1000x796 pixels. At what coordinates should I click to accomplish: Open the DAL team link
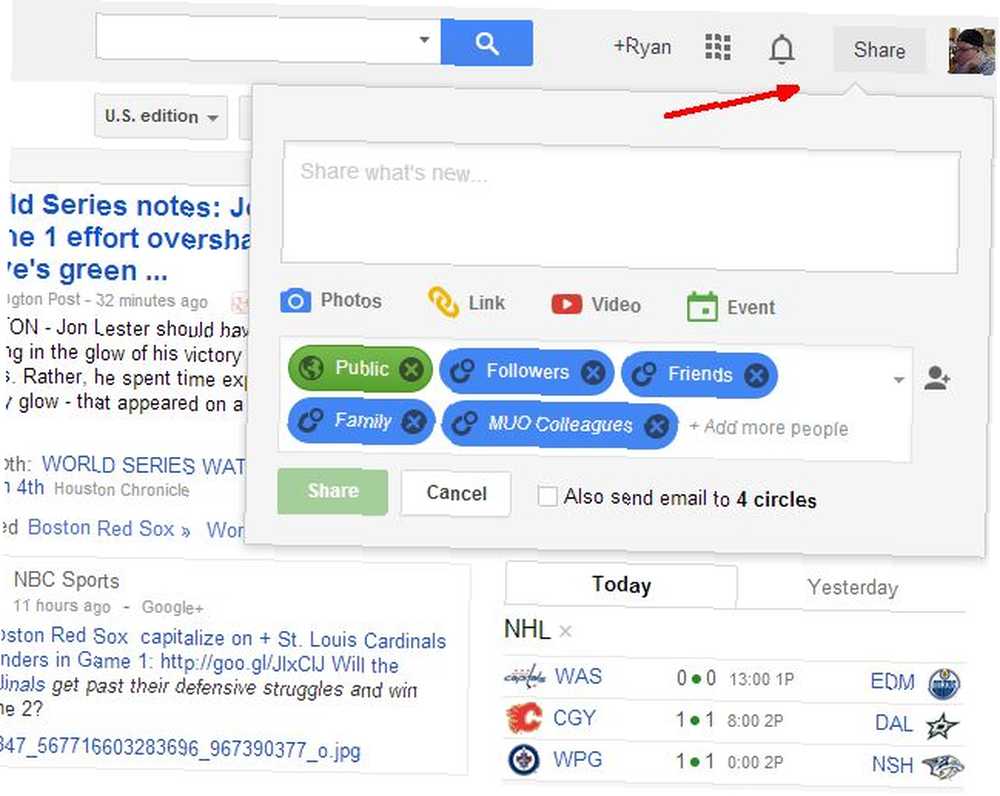pyautogui.click(x=894, y=723)
